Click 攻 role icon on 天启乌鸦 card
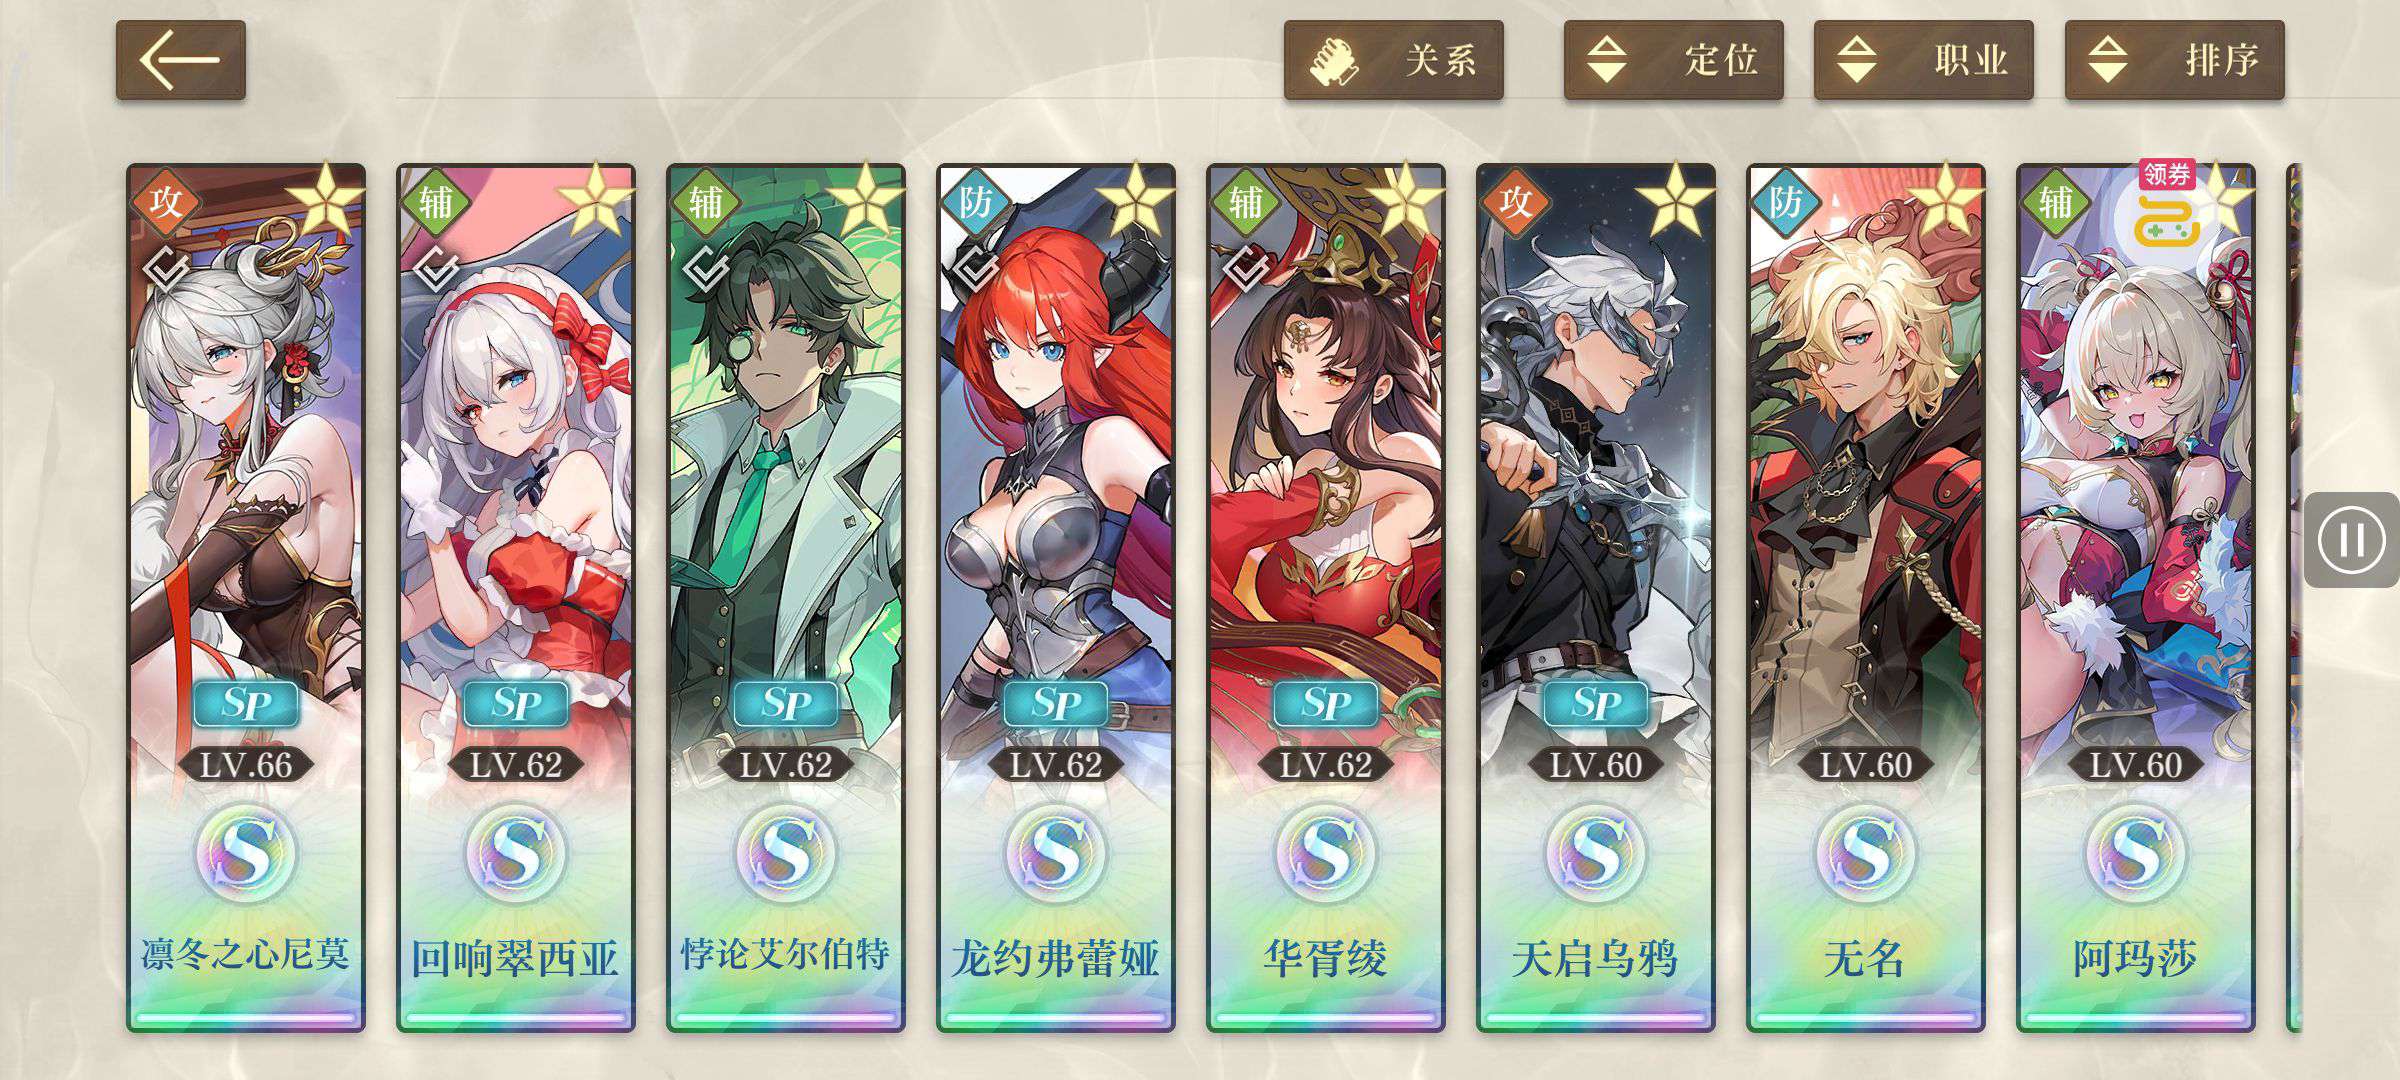This screenshot has height=1080, width=2400. coord(1516,202)
